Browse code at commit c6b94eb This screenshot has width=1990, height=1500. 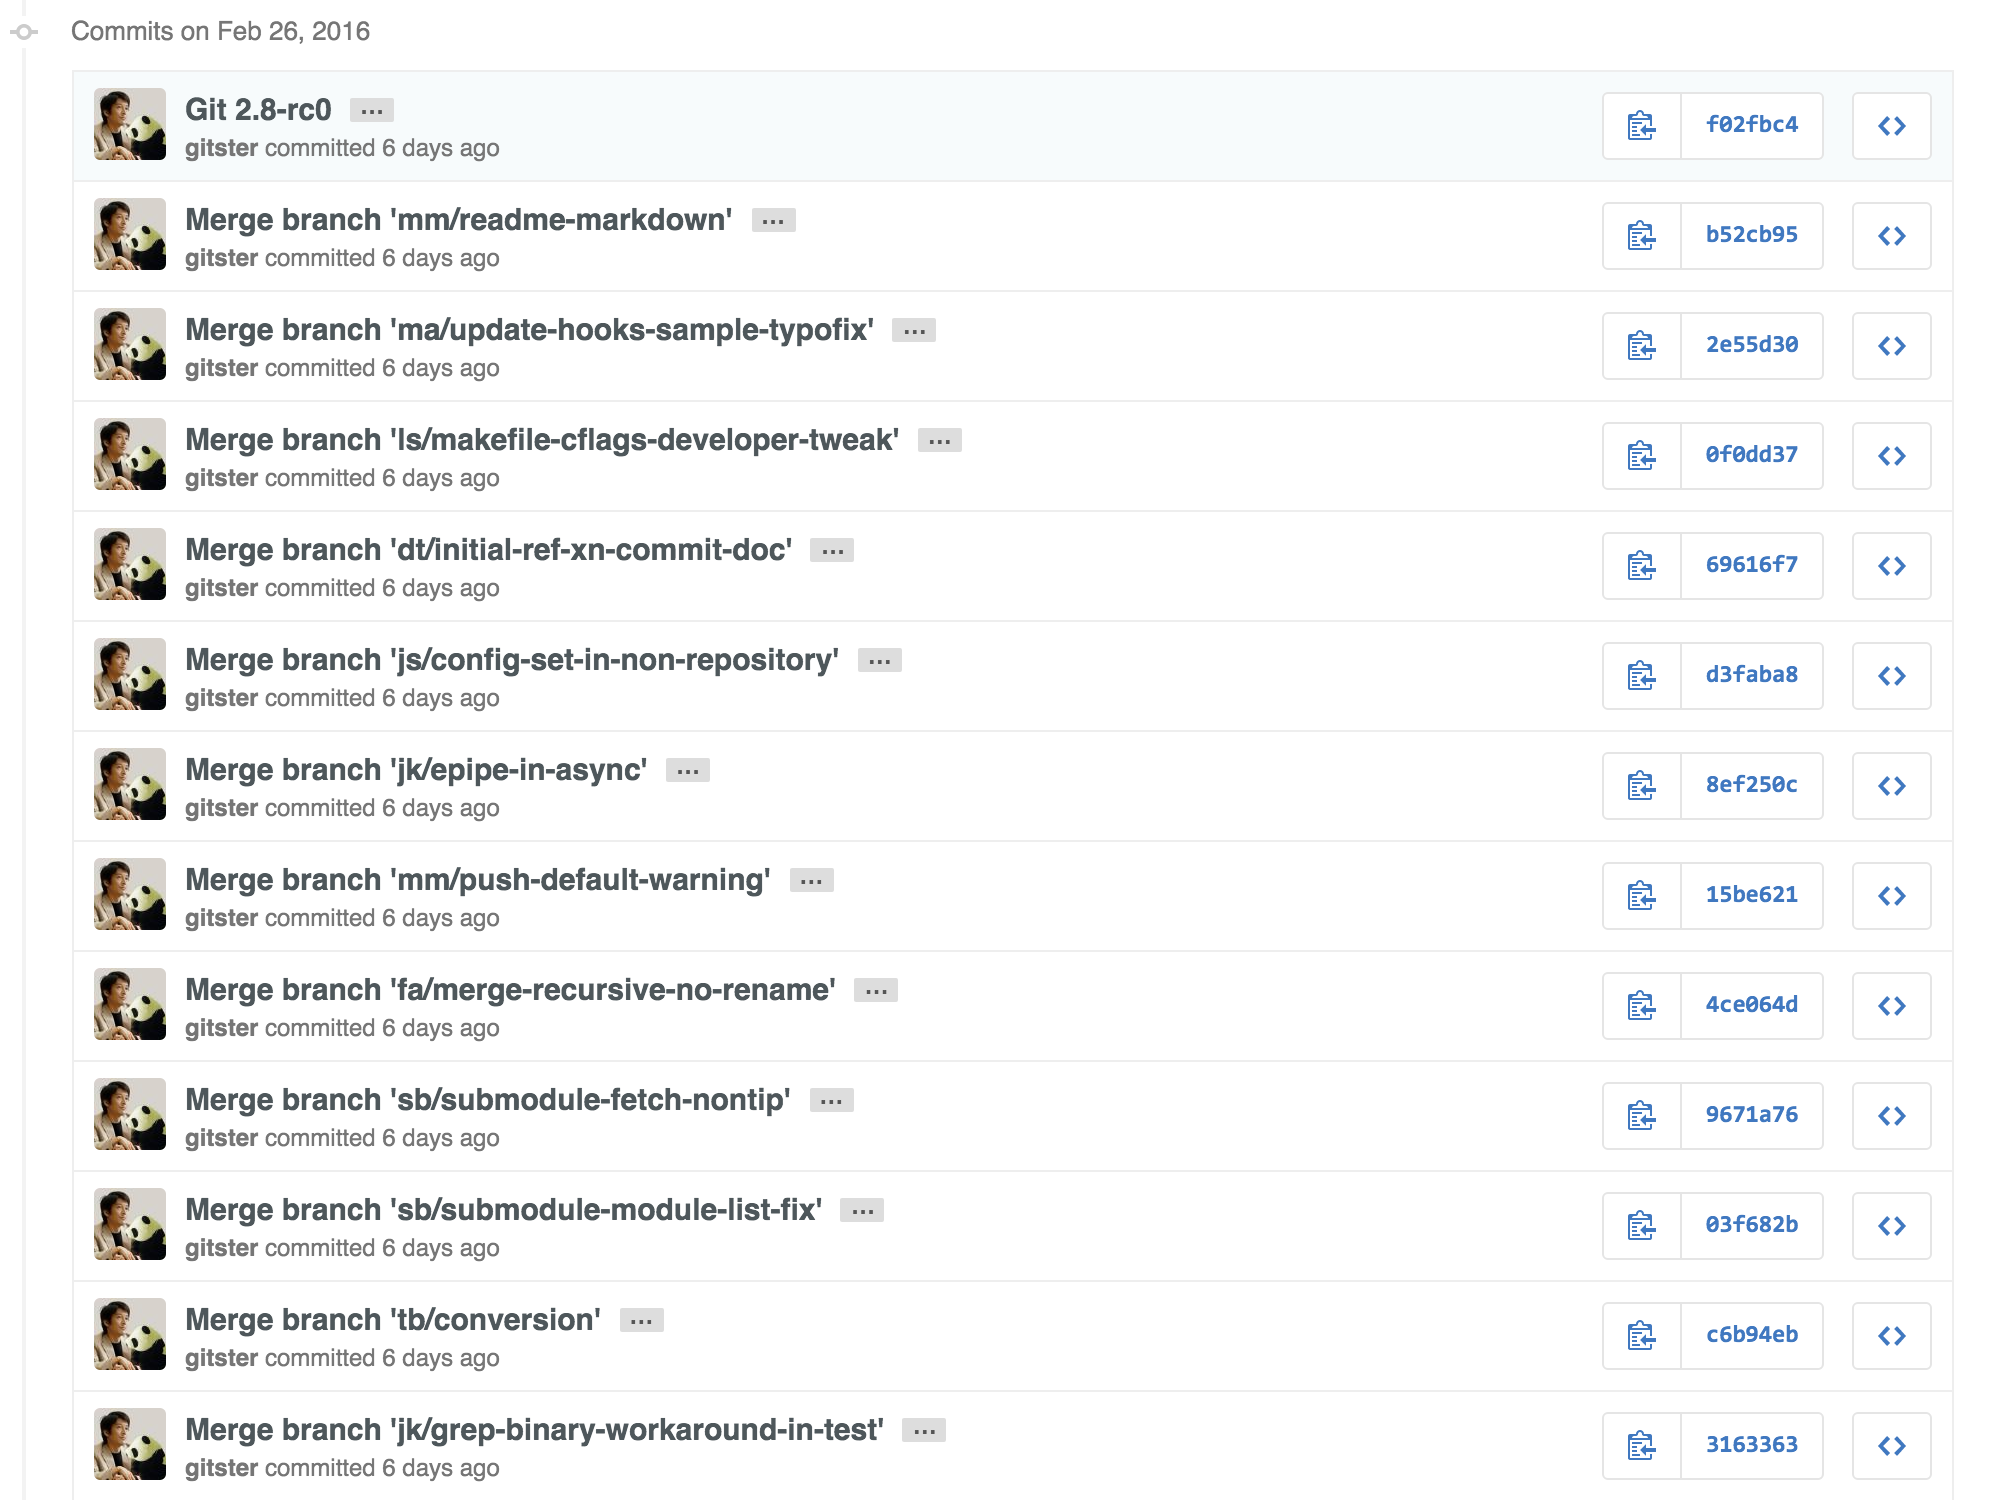point(1891,1336)
